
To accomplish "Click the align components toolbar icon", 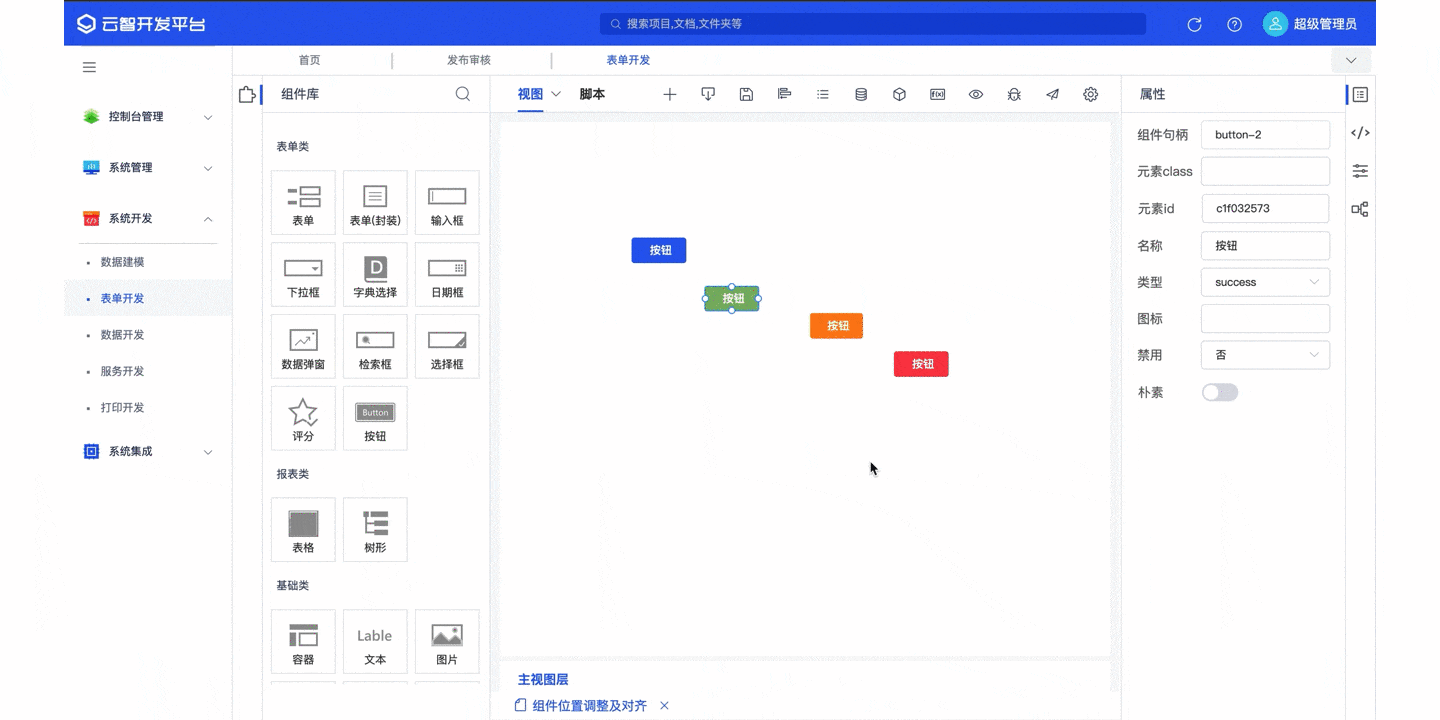I will [784, 94].
